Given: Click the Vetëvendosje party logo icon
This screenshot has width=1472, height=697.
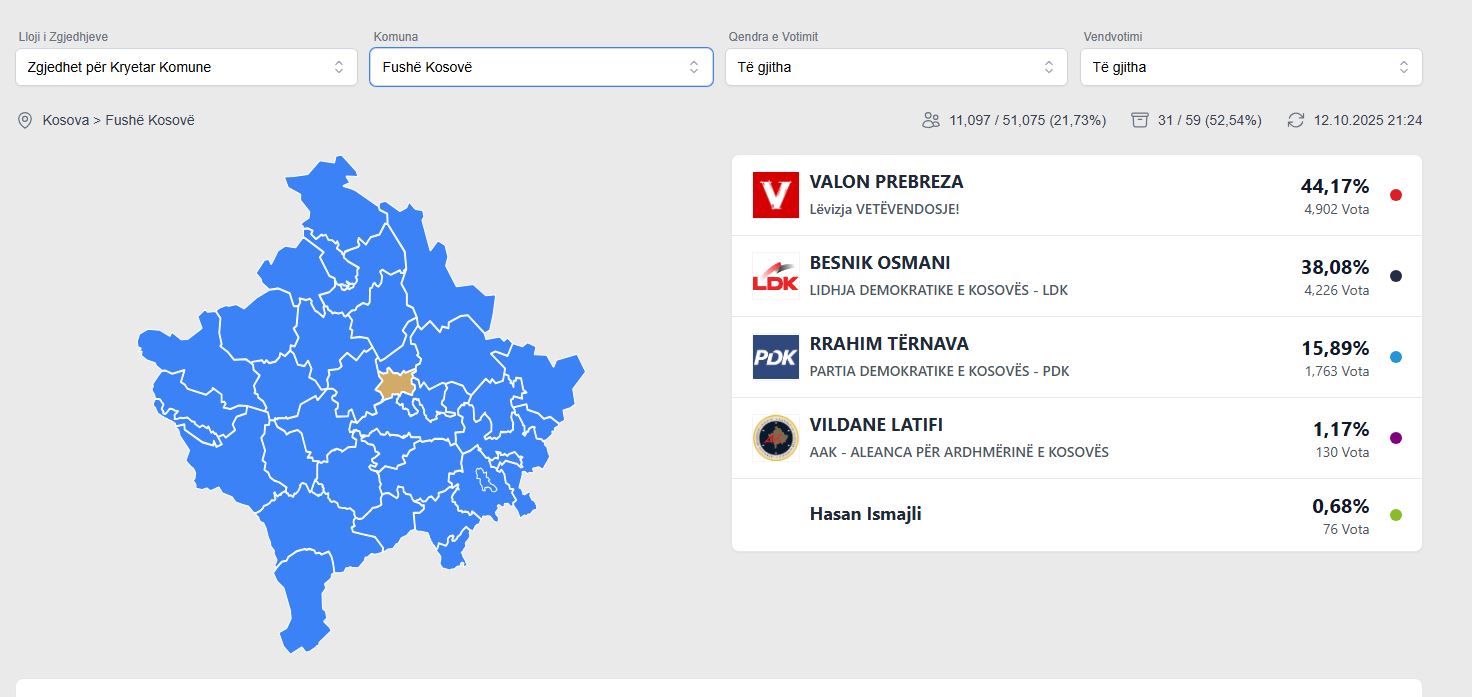Looking at the screenshot, I should click(775, 195).
